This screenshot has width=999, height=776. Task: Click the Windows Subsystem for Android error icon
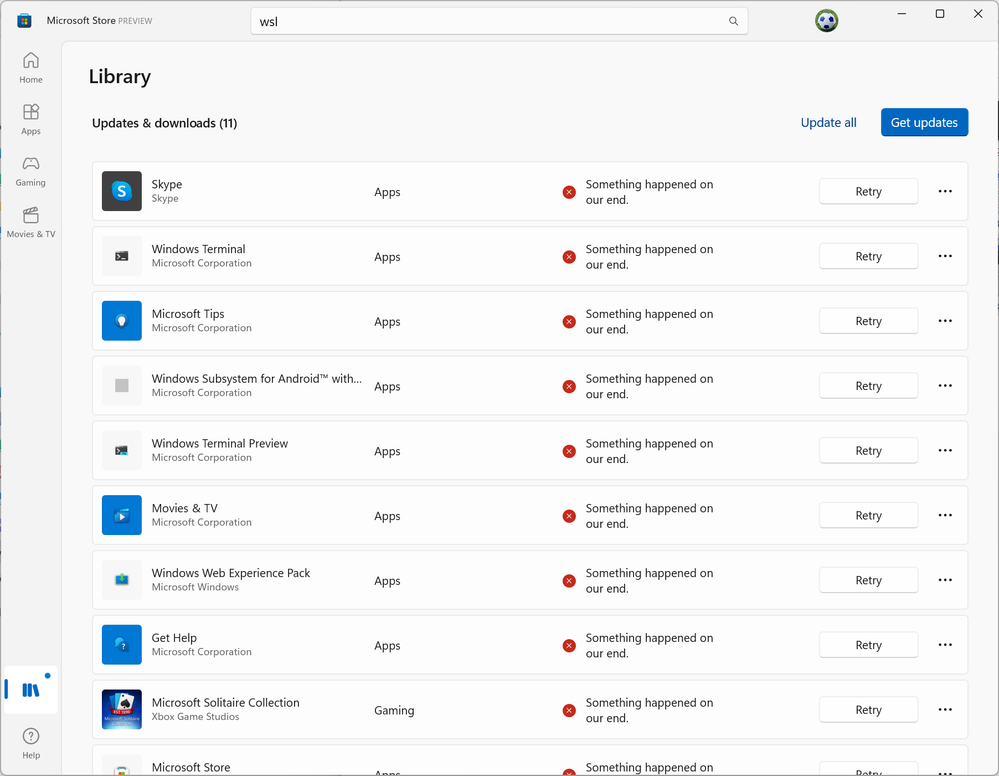(569, 387)
